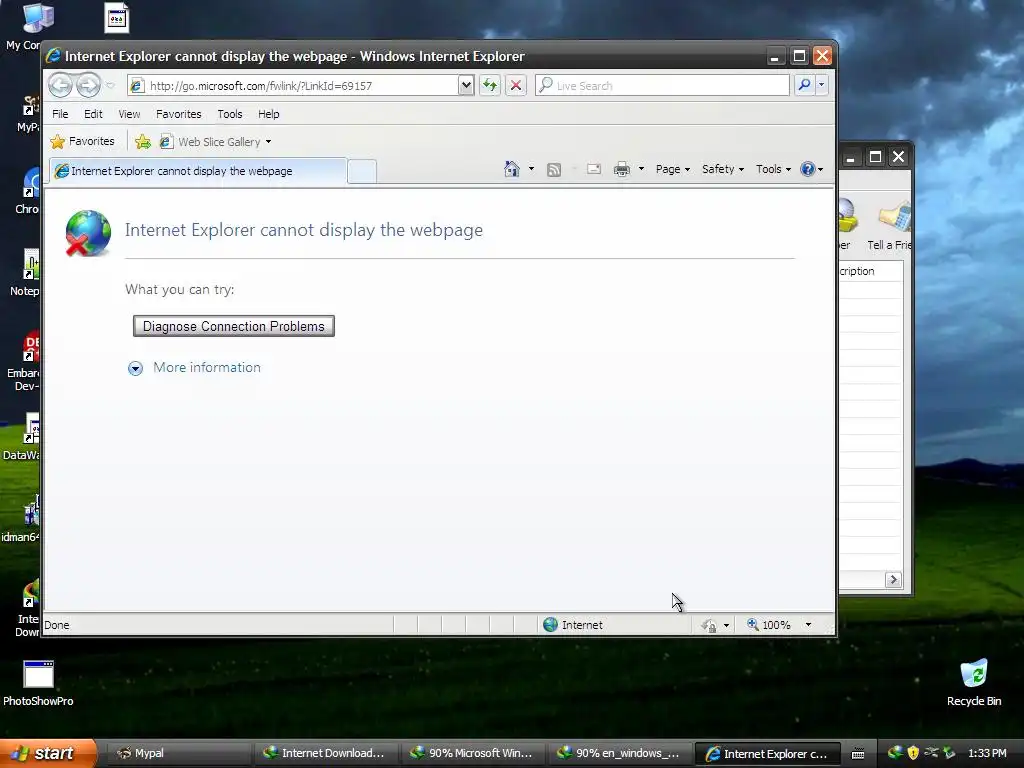
Task: Click the RSS Feeds icon
Action: tap(554, 170)
